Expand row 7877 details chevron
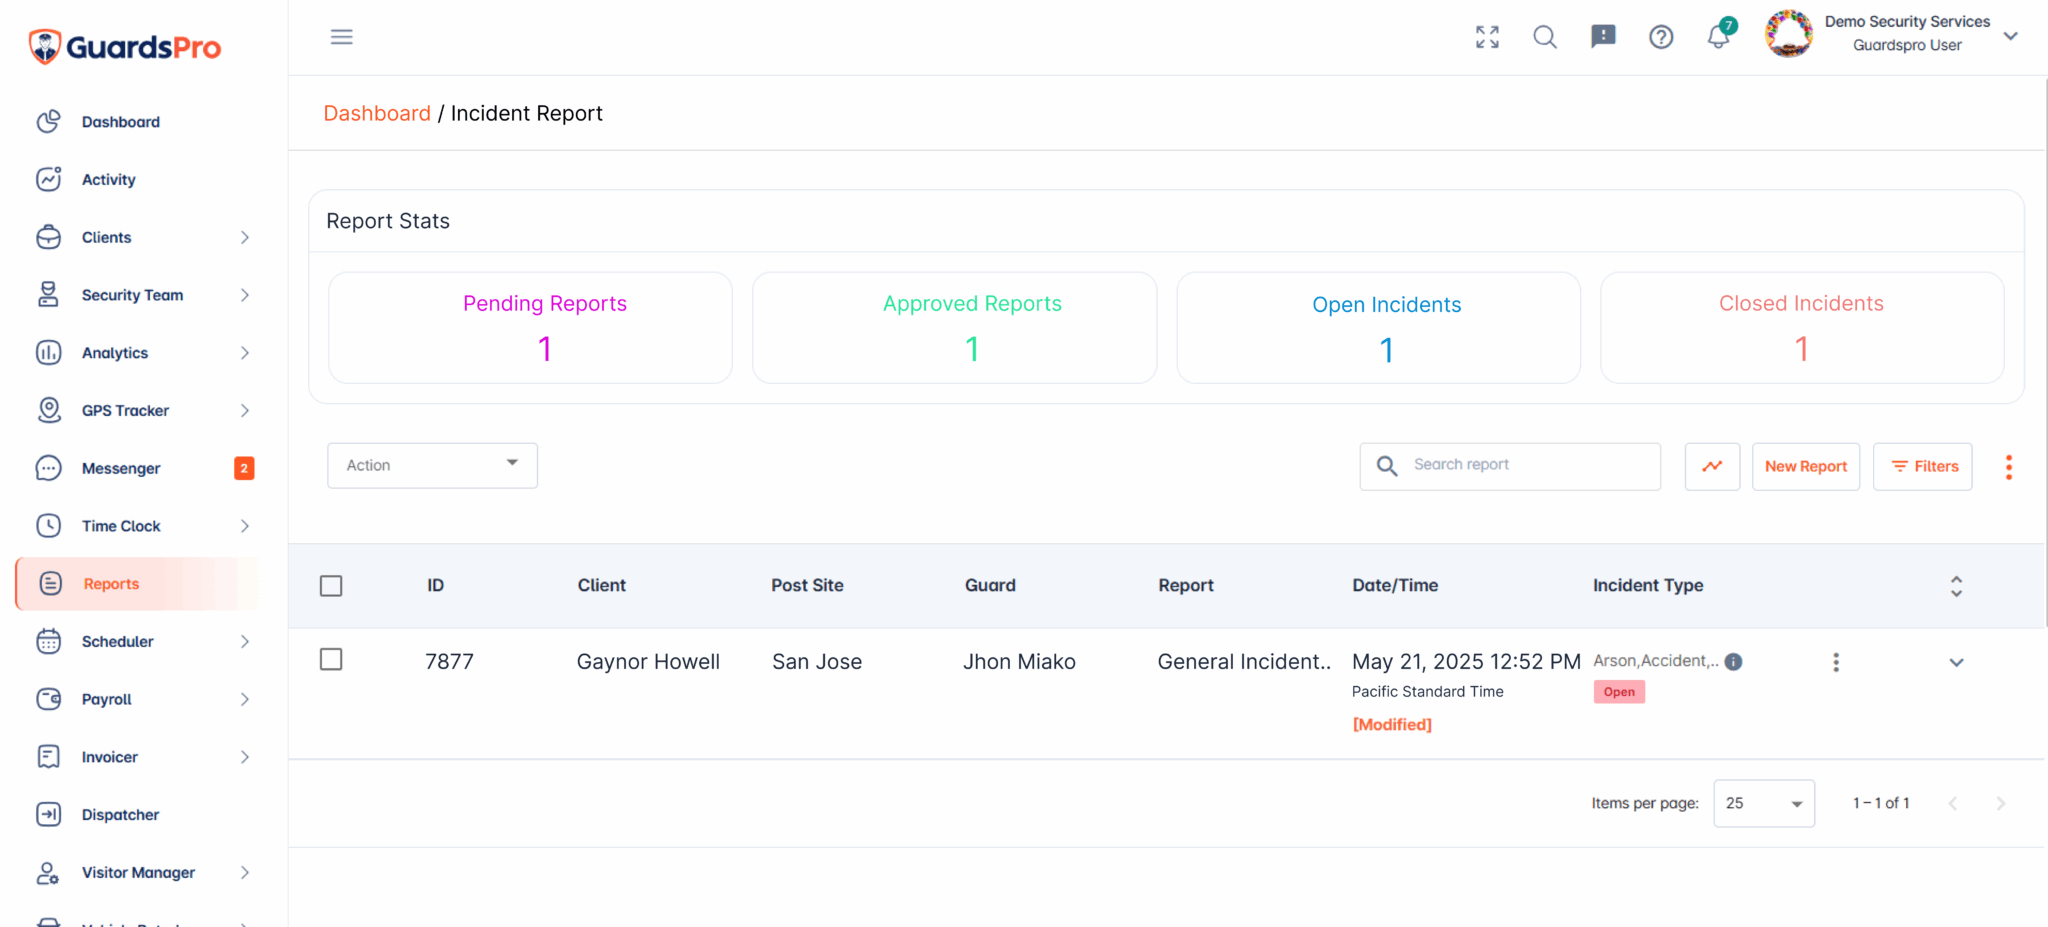Image resolution: width=2048 pixels, height=927 pixels. click(1956, 662)
